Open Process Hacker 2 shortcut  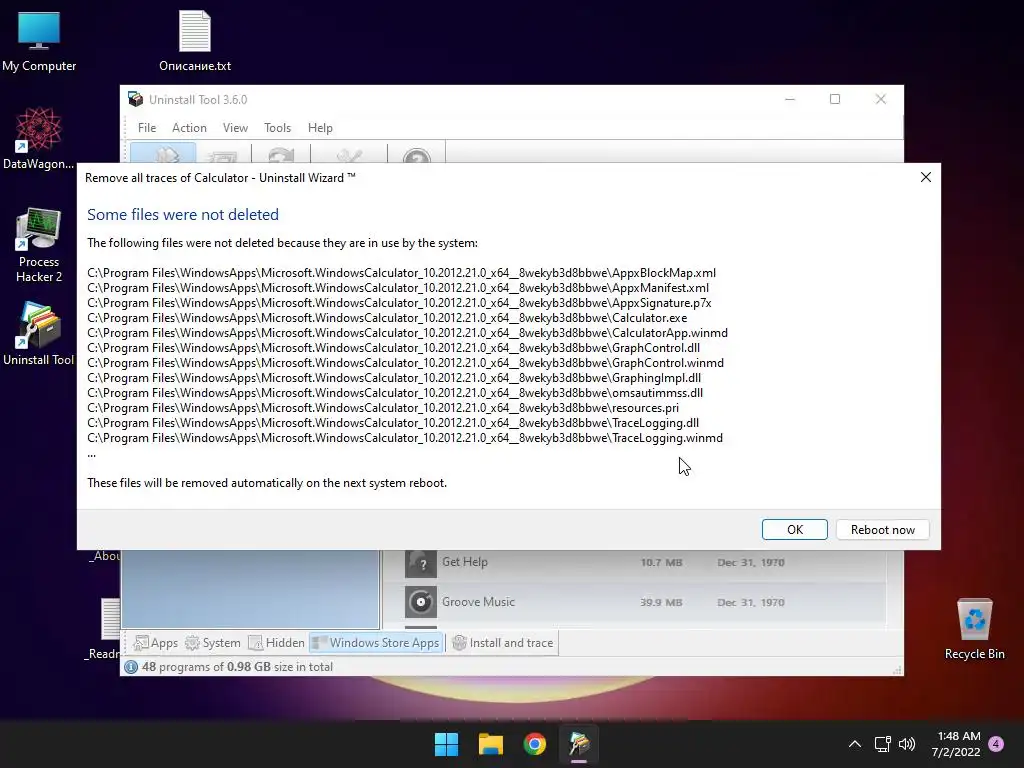pos(39,245)
